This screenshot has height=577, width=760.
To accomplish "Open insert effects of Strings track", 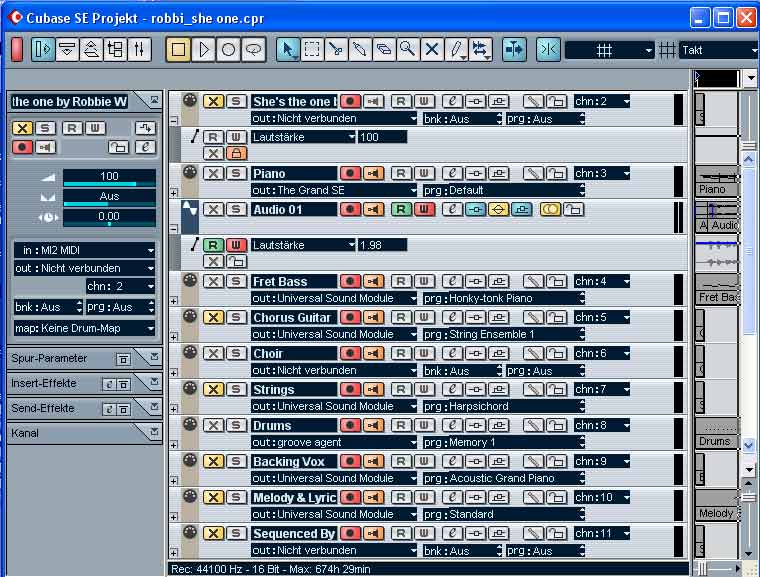I will [475, 389].
